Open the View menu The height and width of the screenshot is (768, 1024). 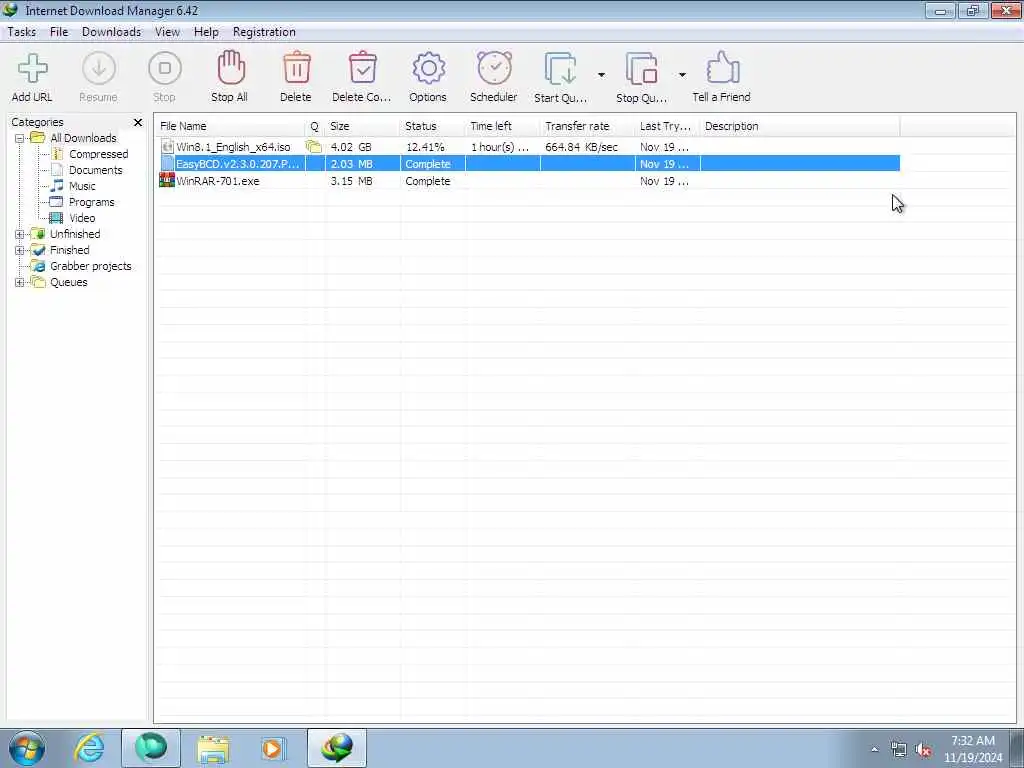(167, 32)
